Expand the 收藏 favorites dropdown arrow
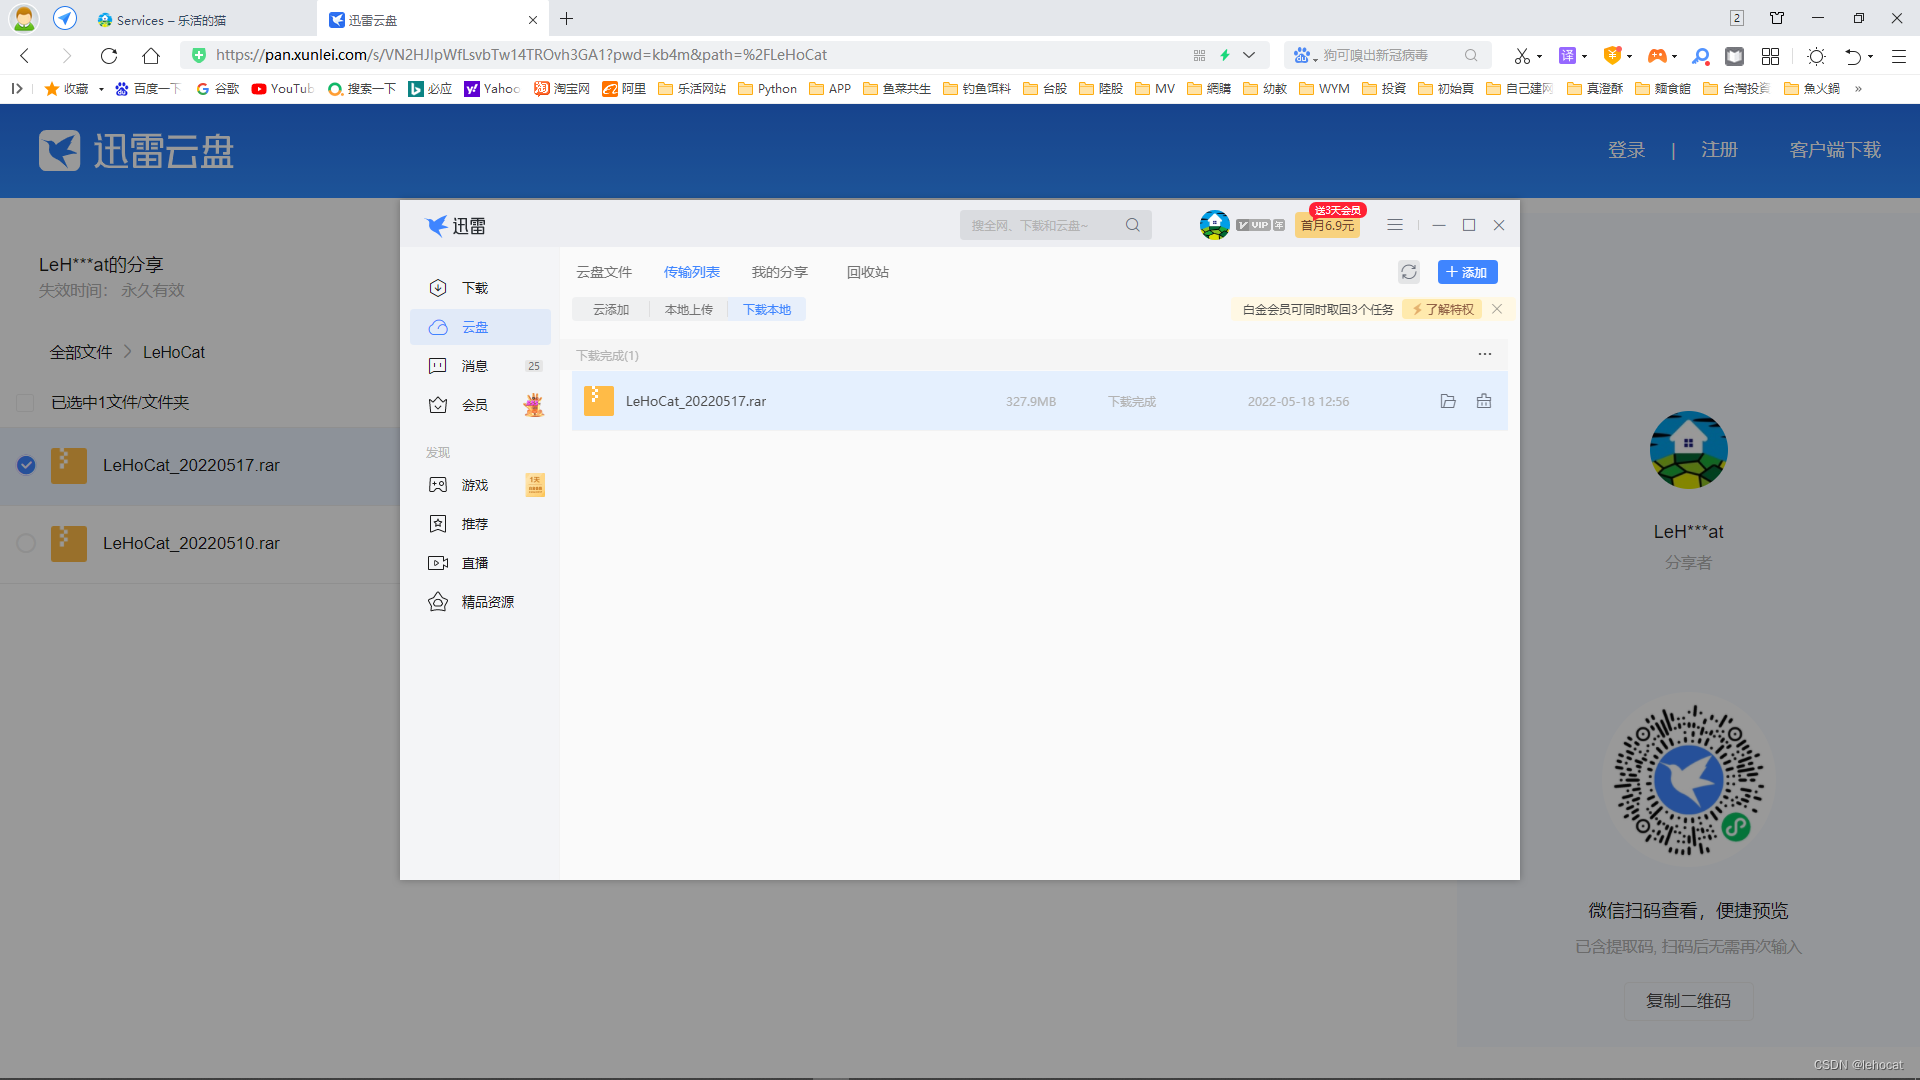 [101, 89]
